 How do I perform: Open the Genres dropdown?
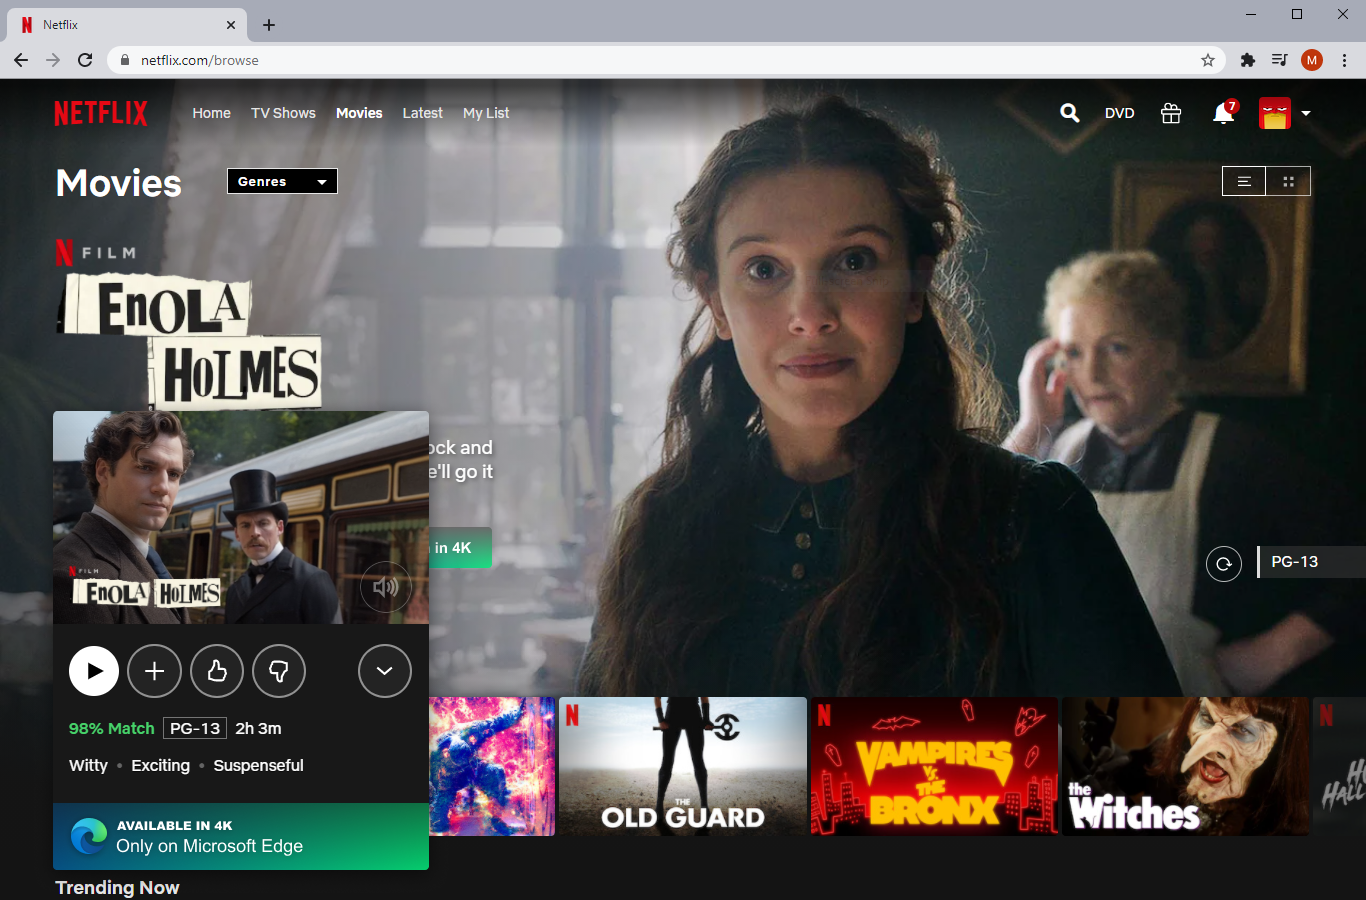pos(282,181)
